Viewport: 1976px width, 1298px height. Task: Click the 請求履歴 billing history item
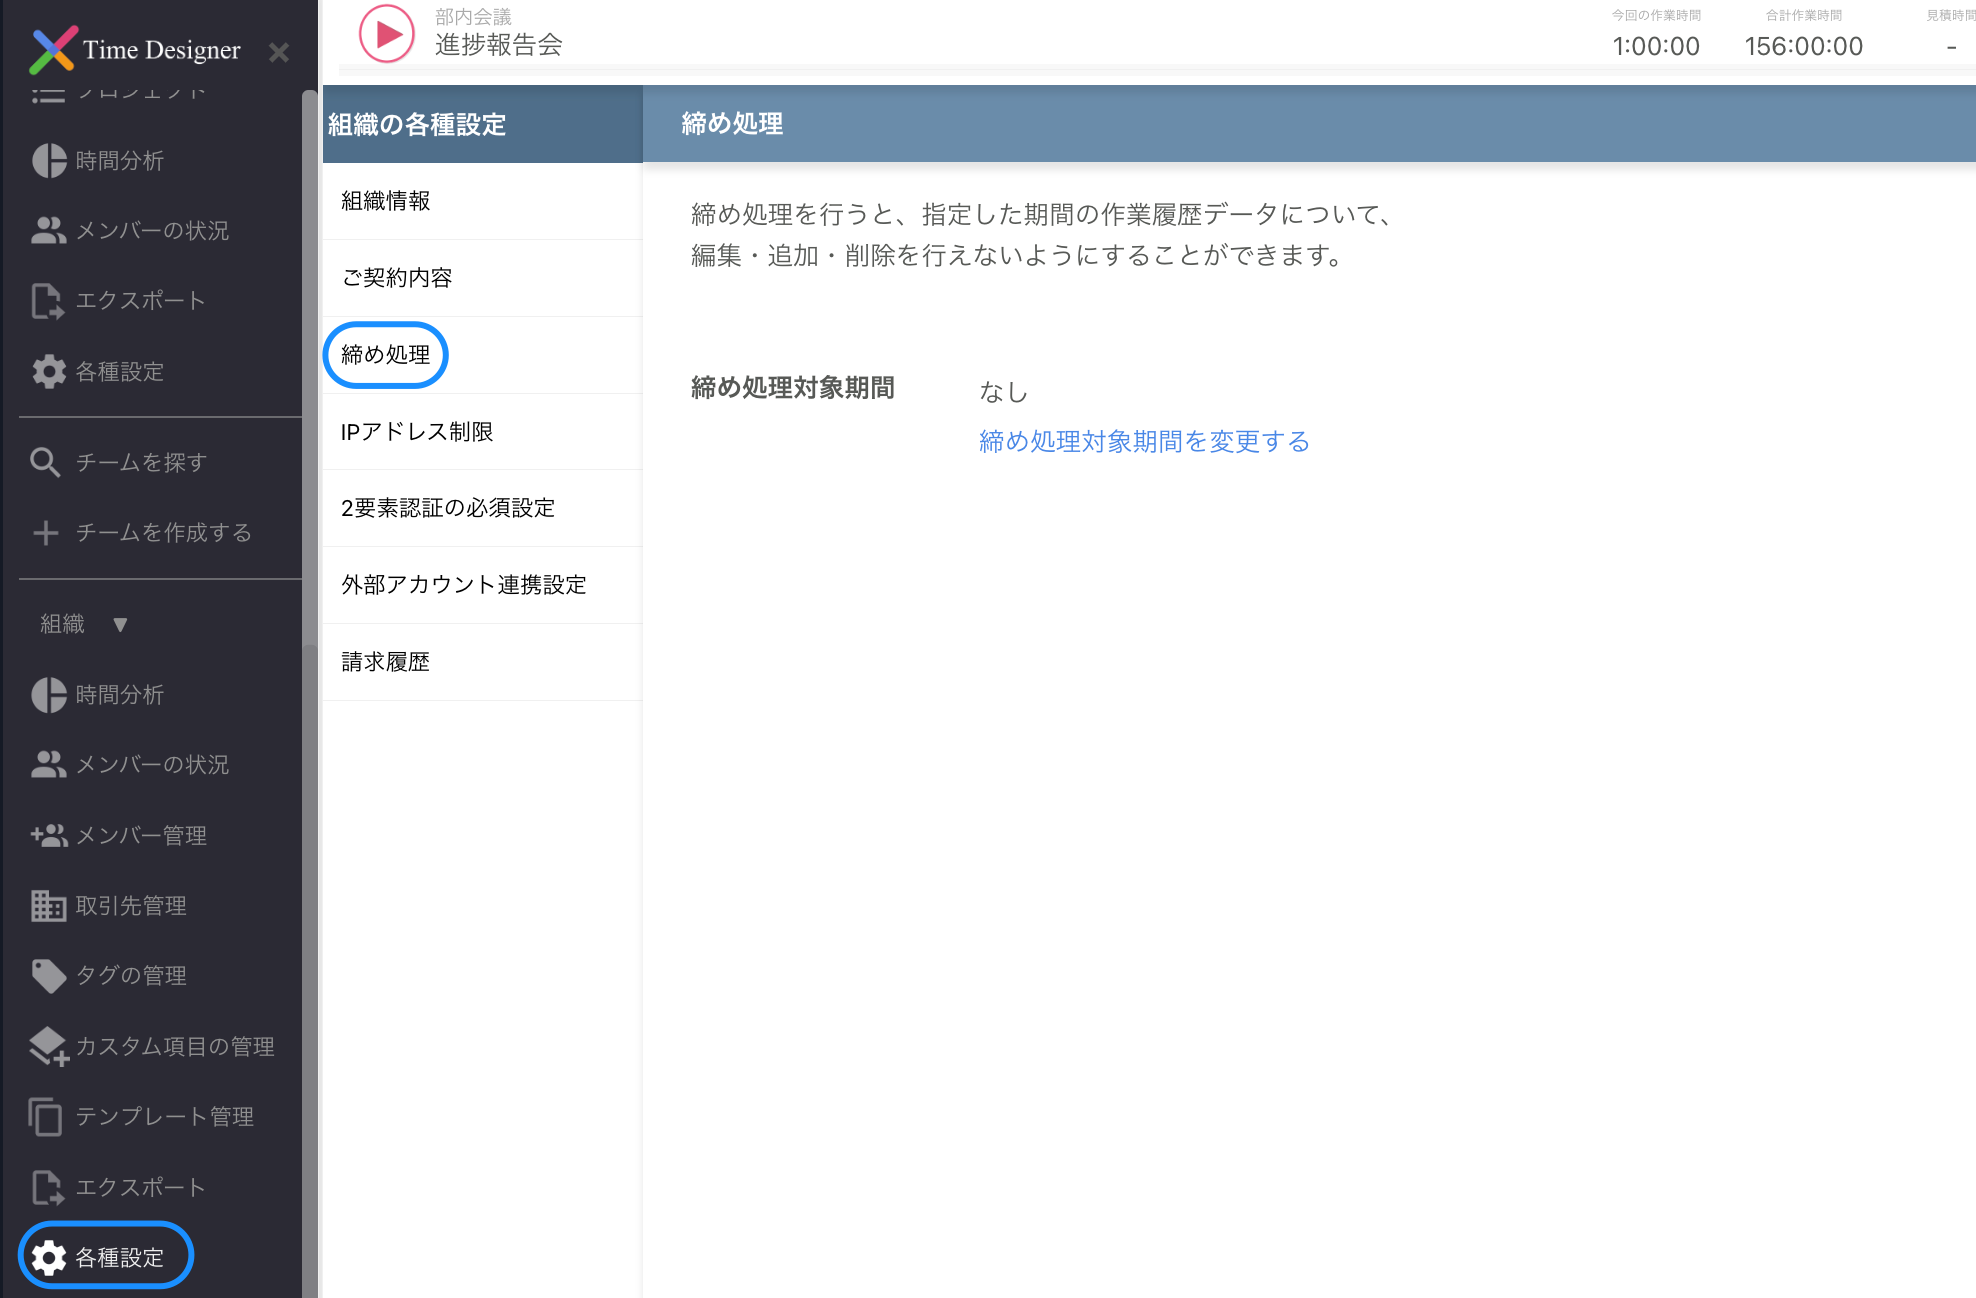tap(385, 661)
